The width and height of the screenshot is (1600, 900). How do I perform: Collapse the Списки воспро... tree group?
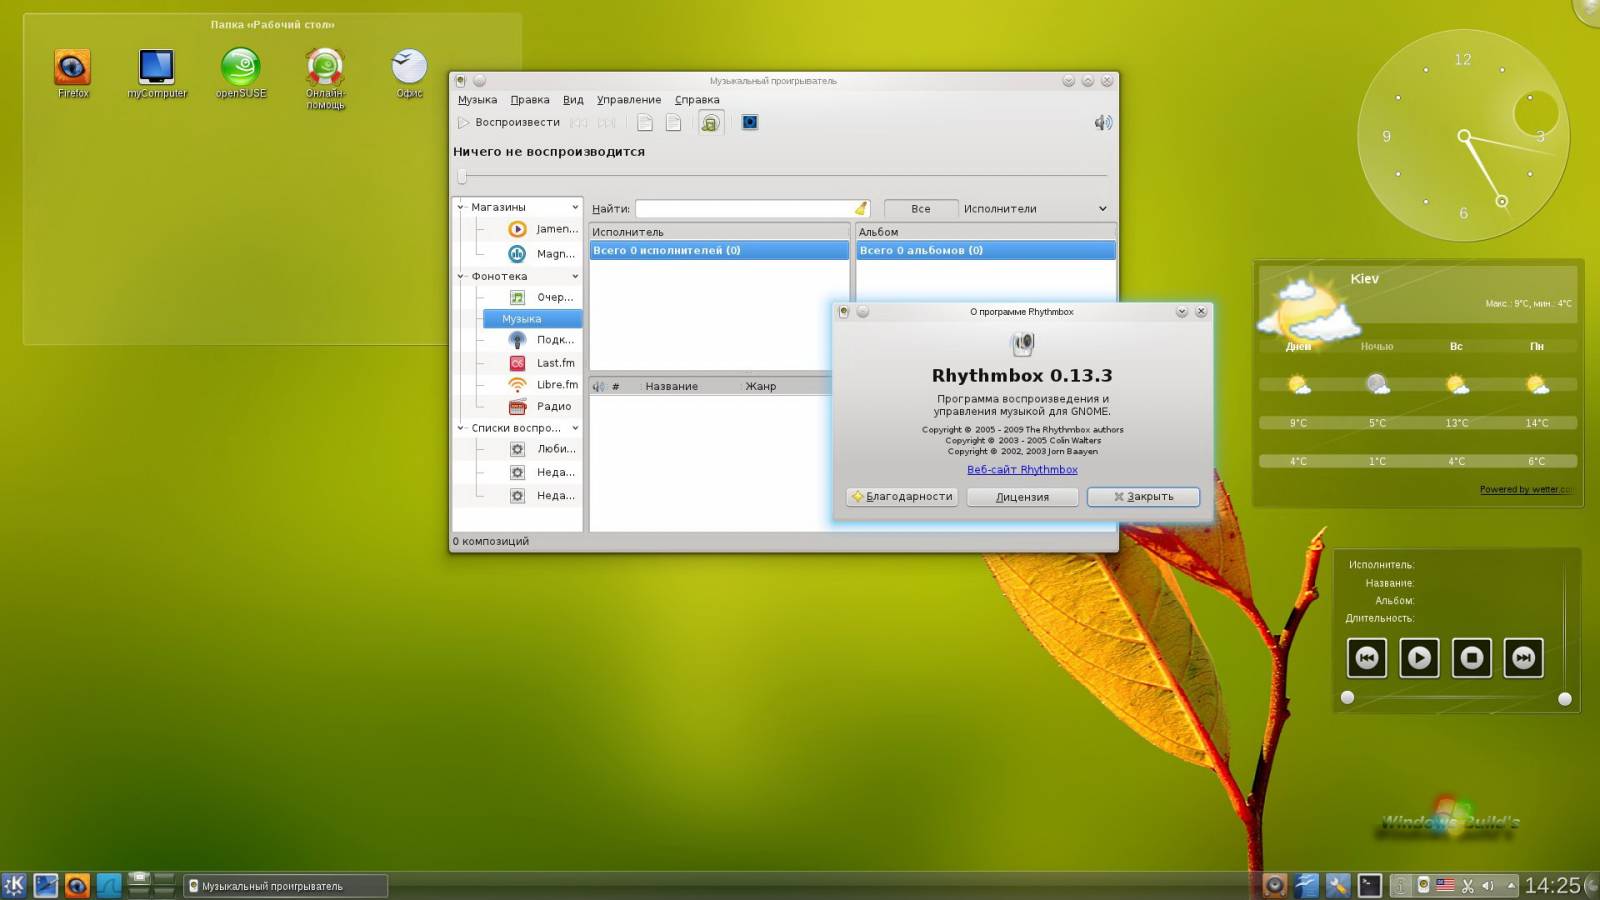click(x=461, y=428)
